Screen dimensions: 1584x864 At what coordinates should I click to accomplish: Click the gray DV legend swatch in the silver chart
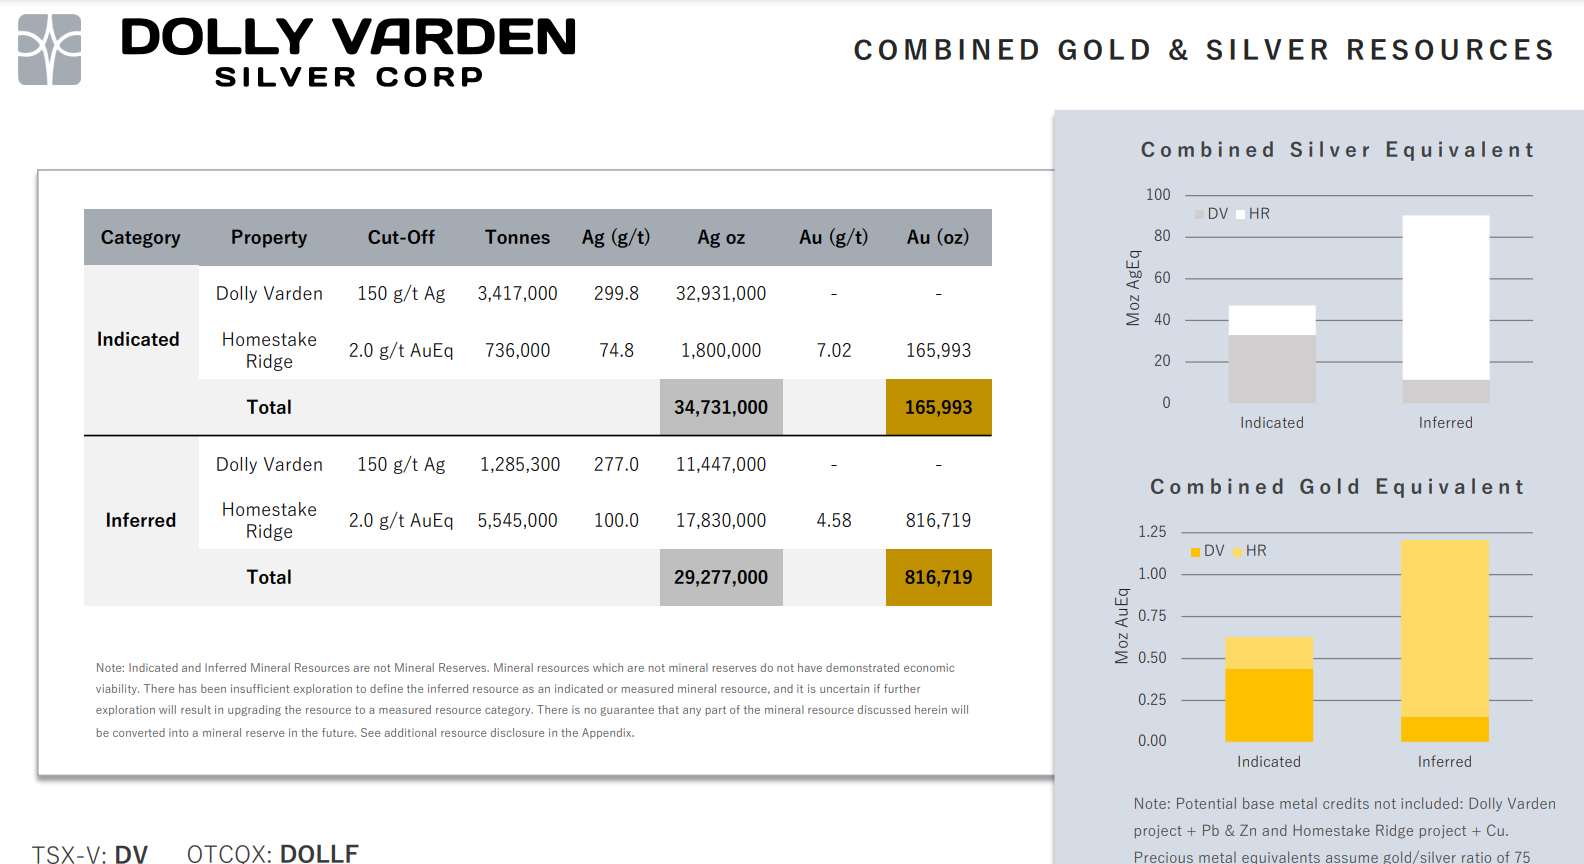(1199, 214)
